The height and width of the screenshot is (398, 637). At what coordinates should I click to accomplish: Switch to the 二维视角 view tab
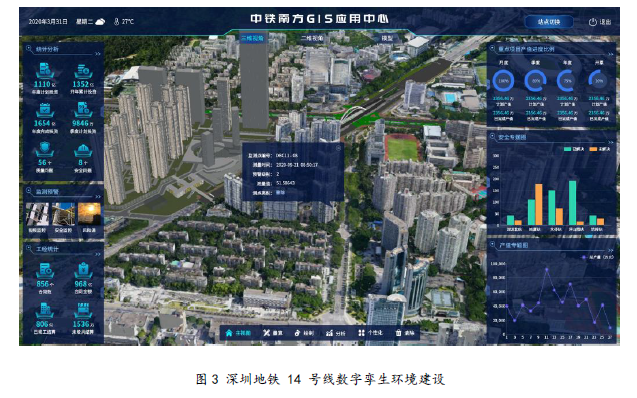[x=312, y=38]
